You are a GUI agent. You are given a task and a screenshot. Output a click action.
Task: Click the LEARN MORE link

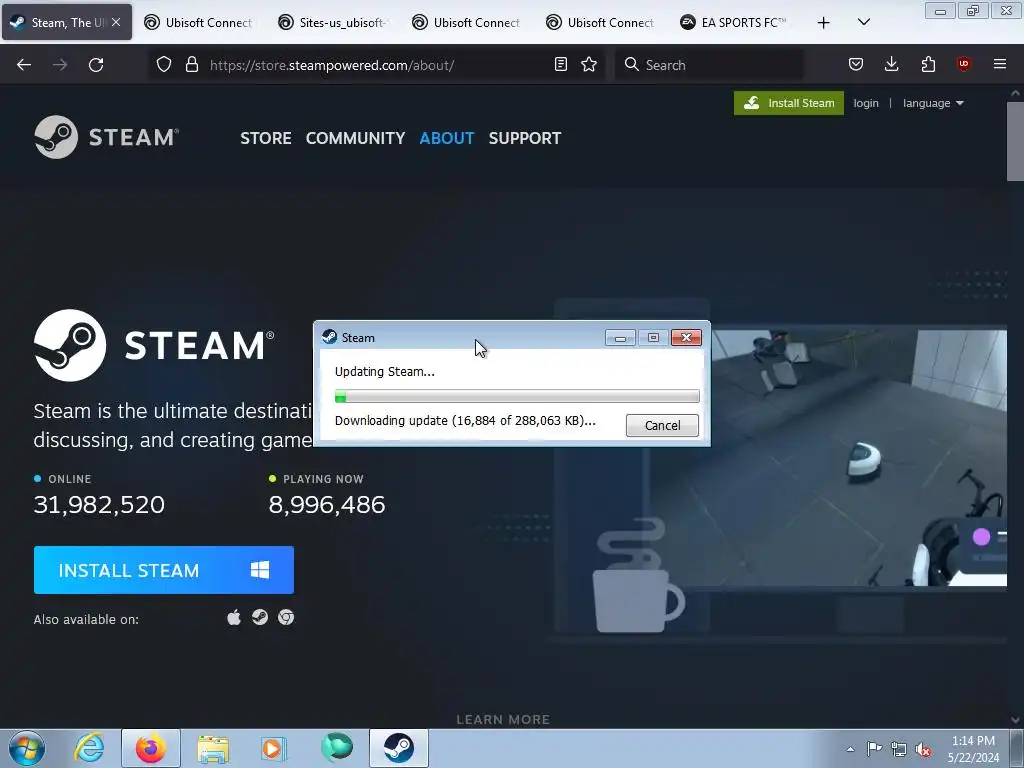click(x=503, y=719)
